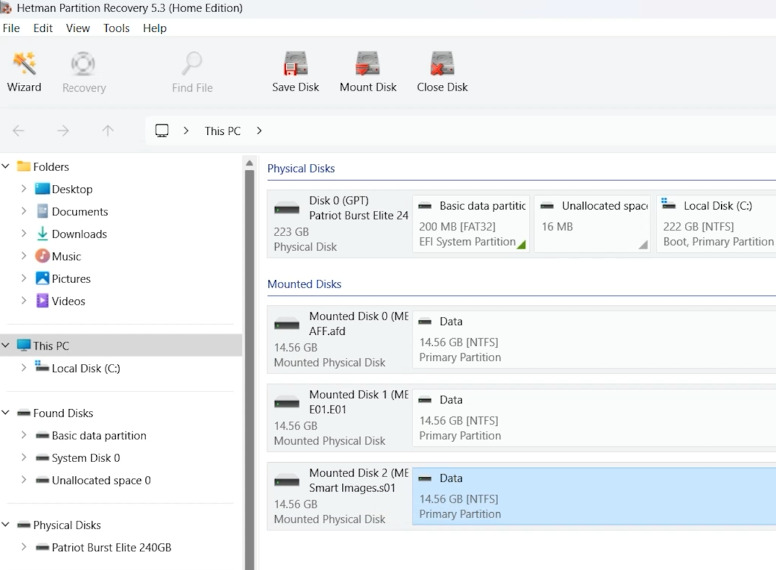The image size is (776, 570).
Task: Select the Music folder icon
Action: [x=43, y=256]
